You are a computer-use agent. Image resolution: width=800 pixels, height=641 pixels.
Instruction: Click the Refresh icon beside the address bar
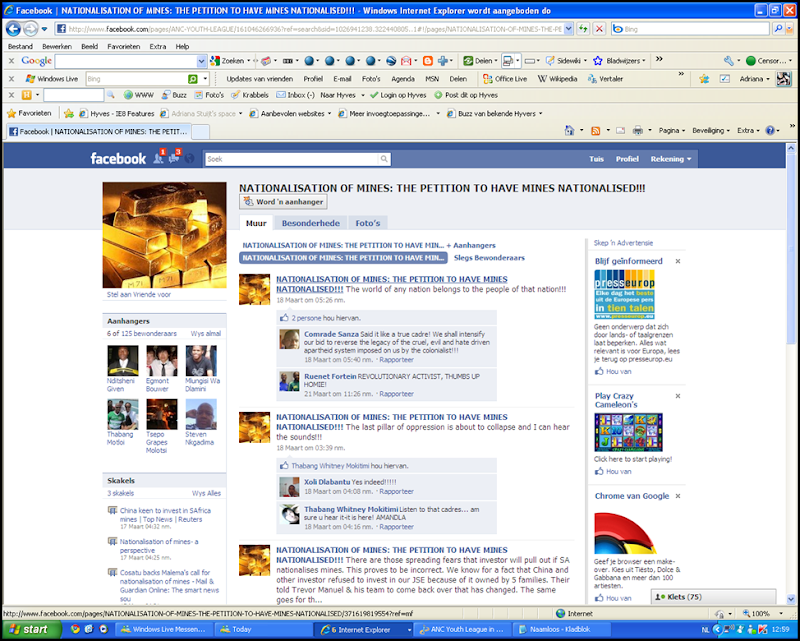[583, 29]
